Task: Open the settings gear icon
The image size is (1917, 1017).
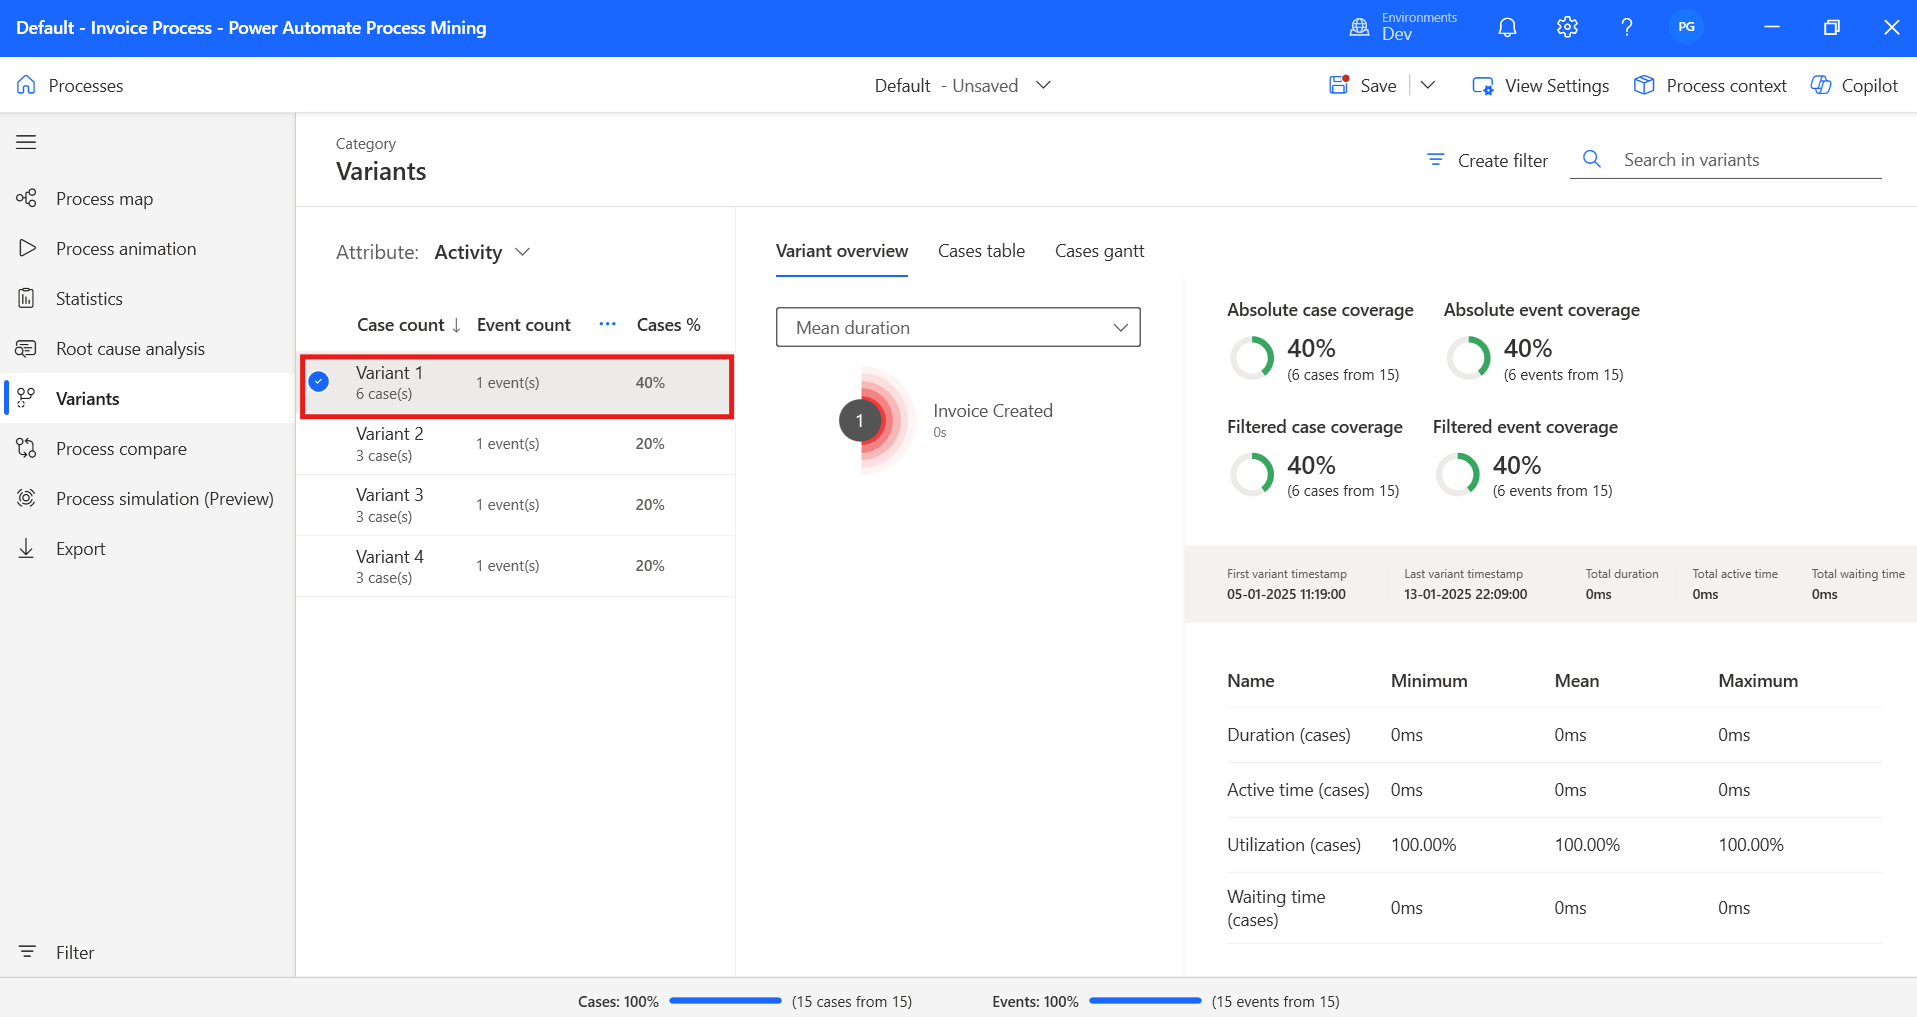Action: click(x=1567, y=27)
